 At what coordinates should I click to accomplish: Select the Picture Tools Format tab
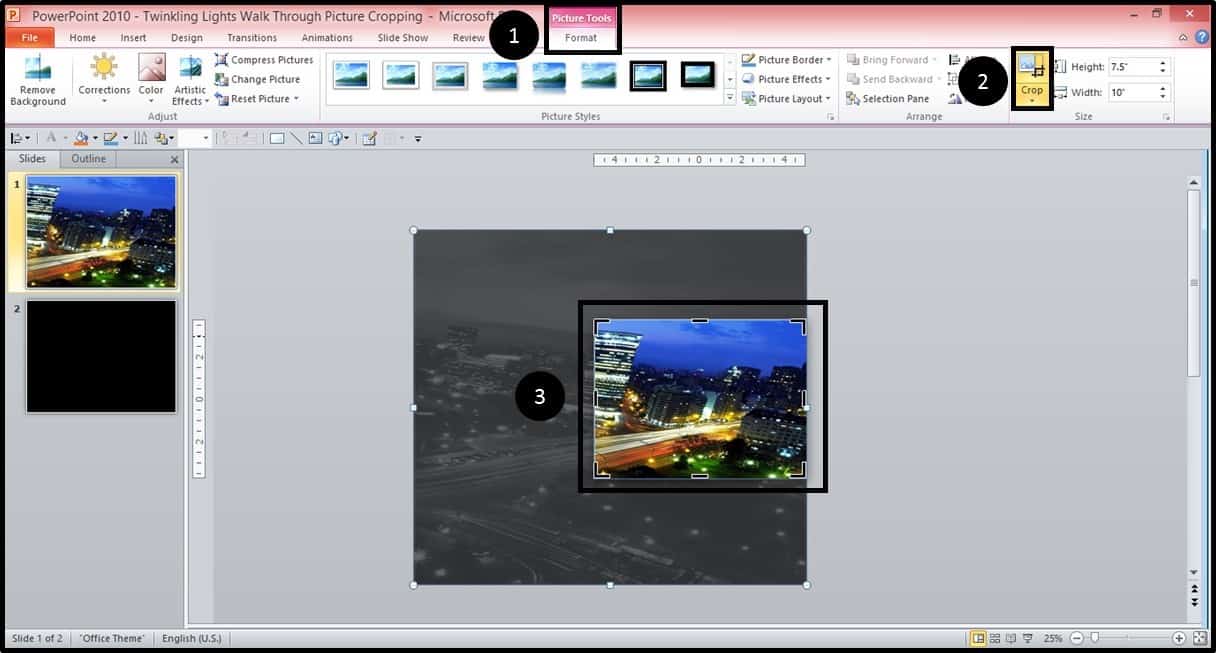click(581, 38)
